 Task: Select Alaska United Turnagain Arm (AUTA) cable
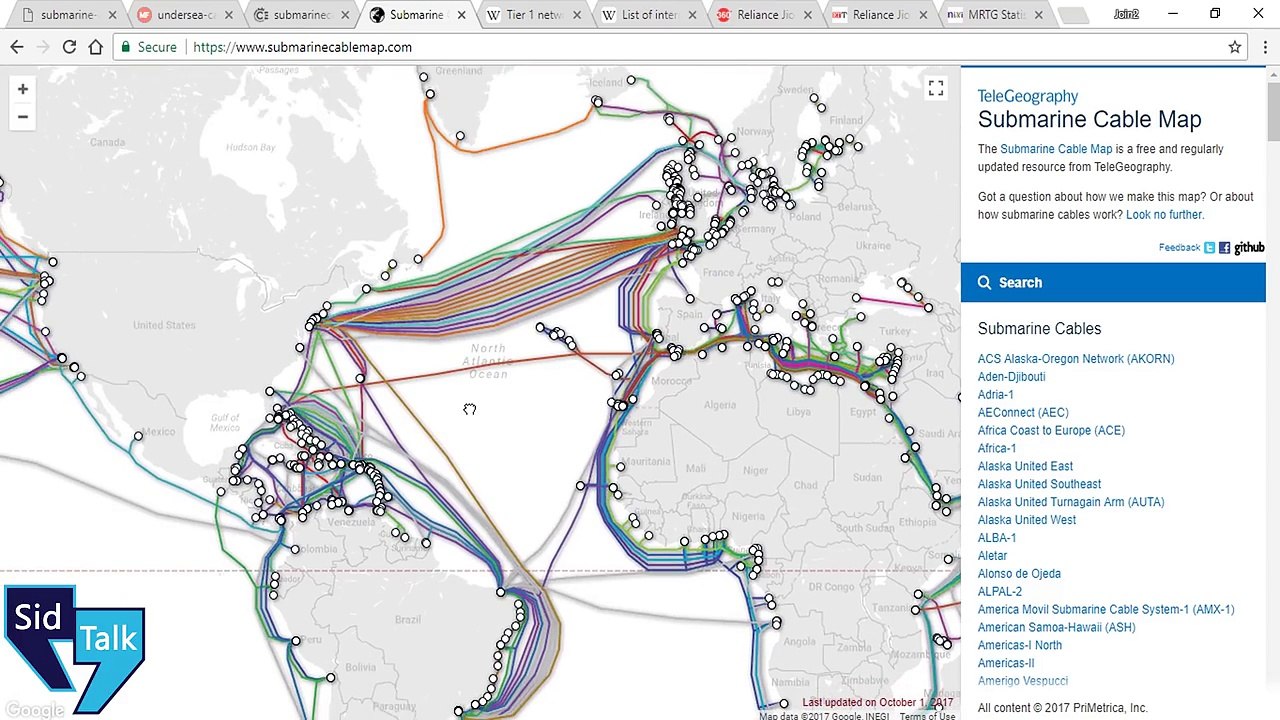tap(1071, 503)
